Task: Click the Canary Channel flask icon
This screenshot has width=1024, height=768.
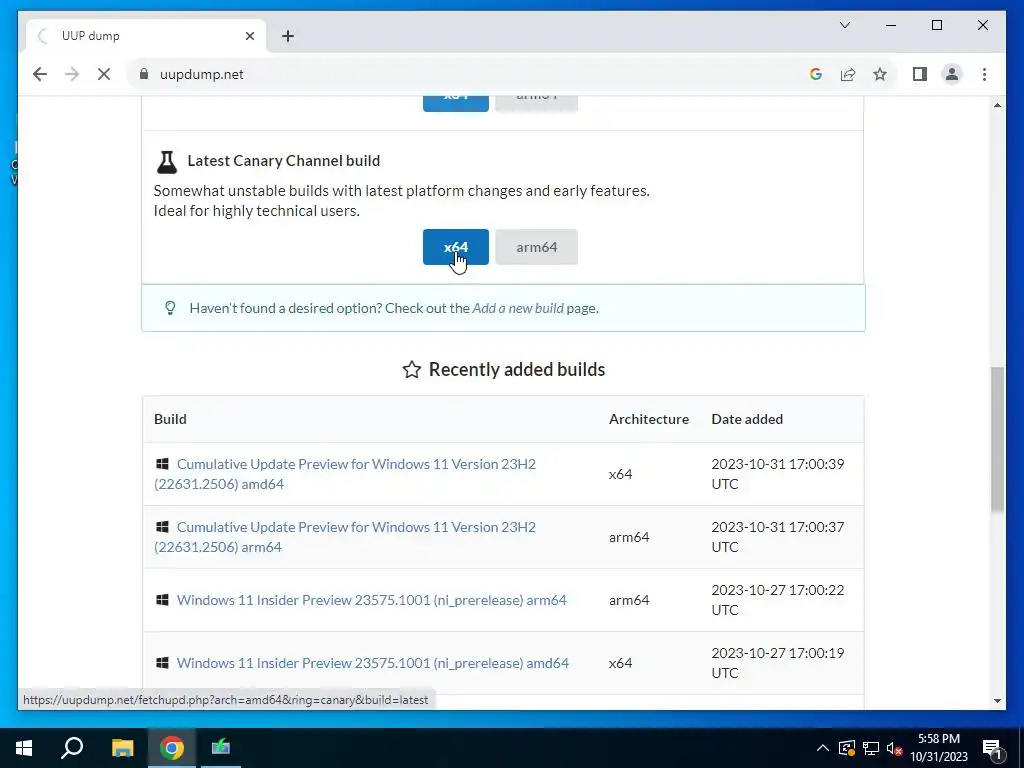Action: [x=167, y=161]
